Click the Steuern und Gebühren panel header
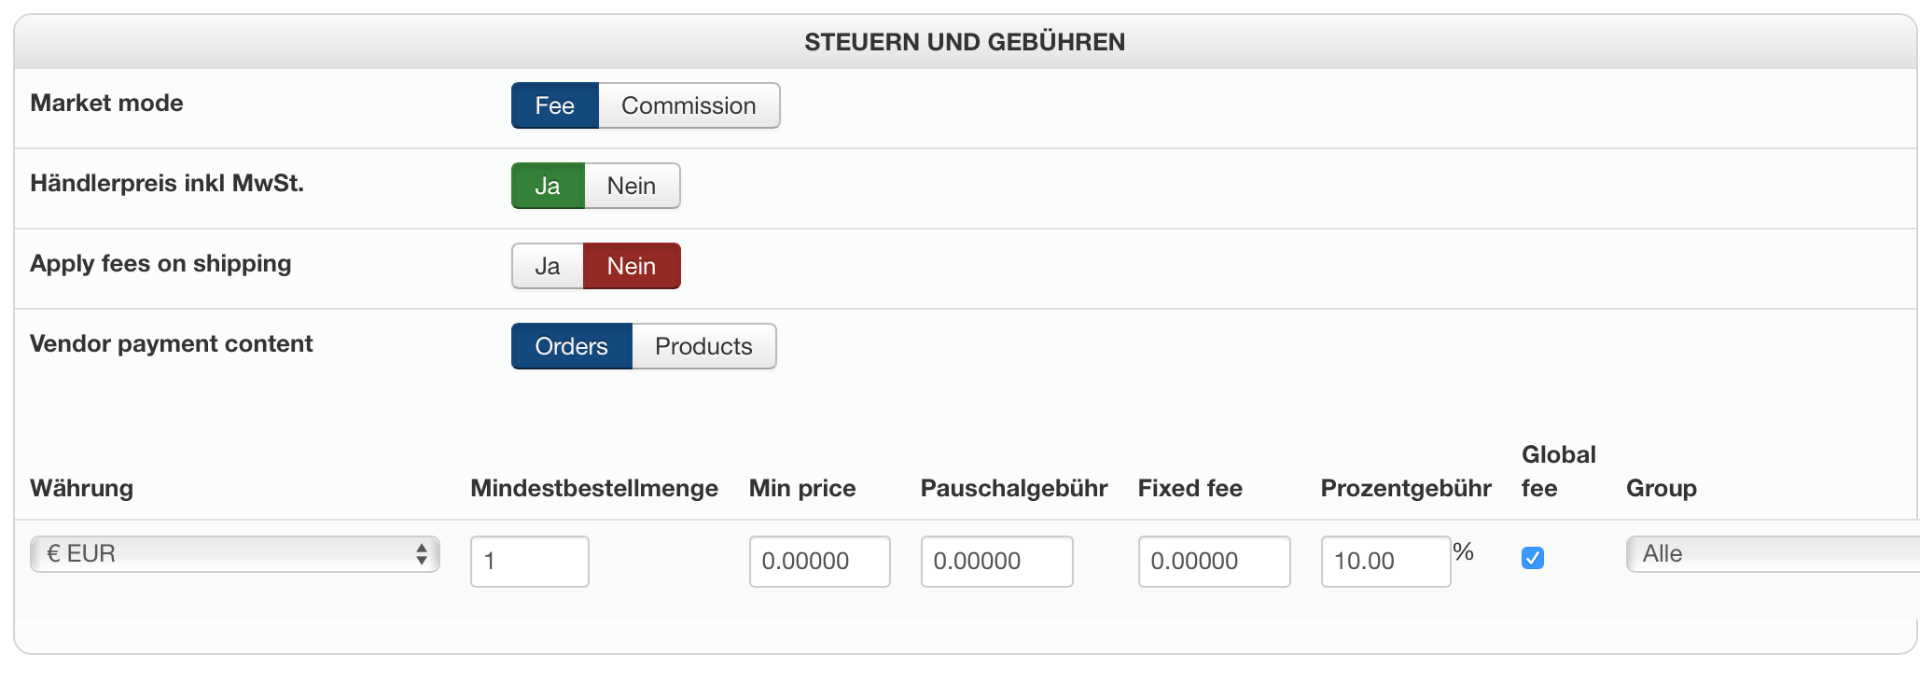This screenshot has height=681, width=1920. pyautogui.click(x=964, y=42)
